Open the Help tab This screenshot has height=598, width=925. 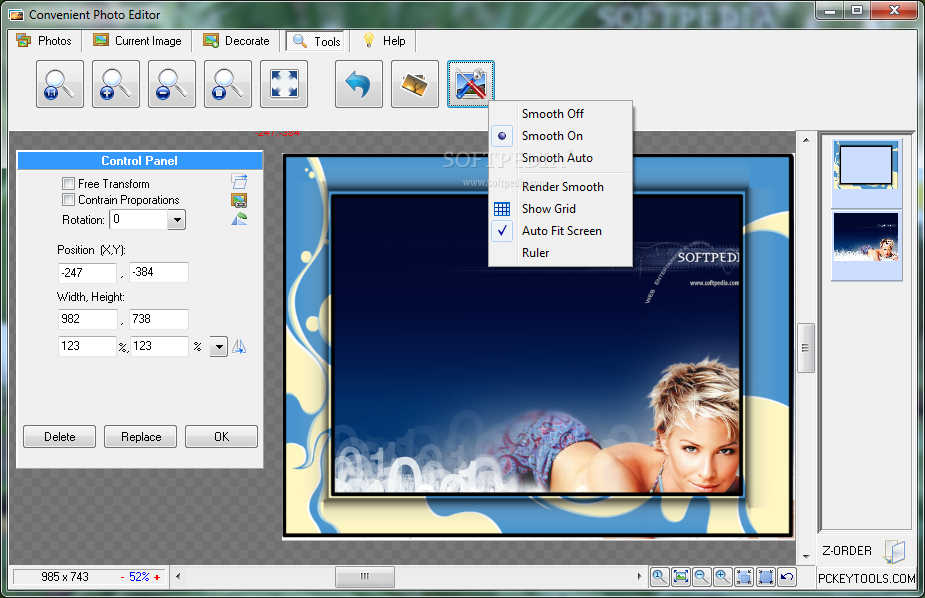point(385,41)
